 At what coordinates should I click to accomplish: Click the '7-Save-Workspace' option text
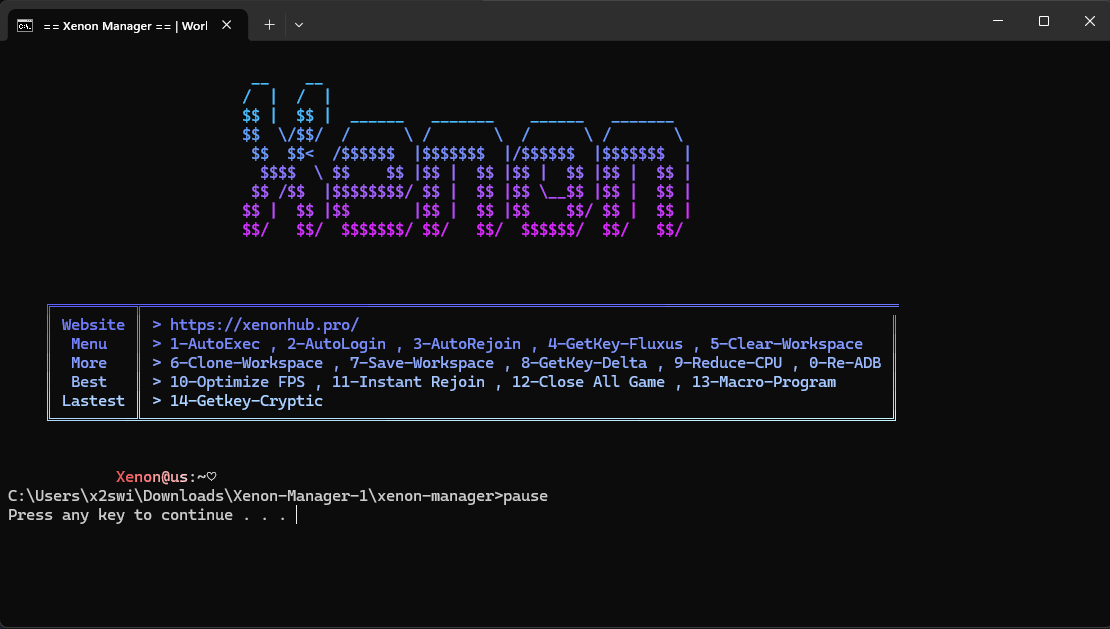(x=422, y=363)
